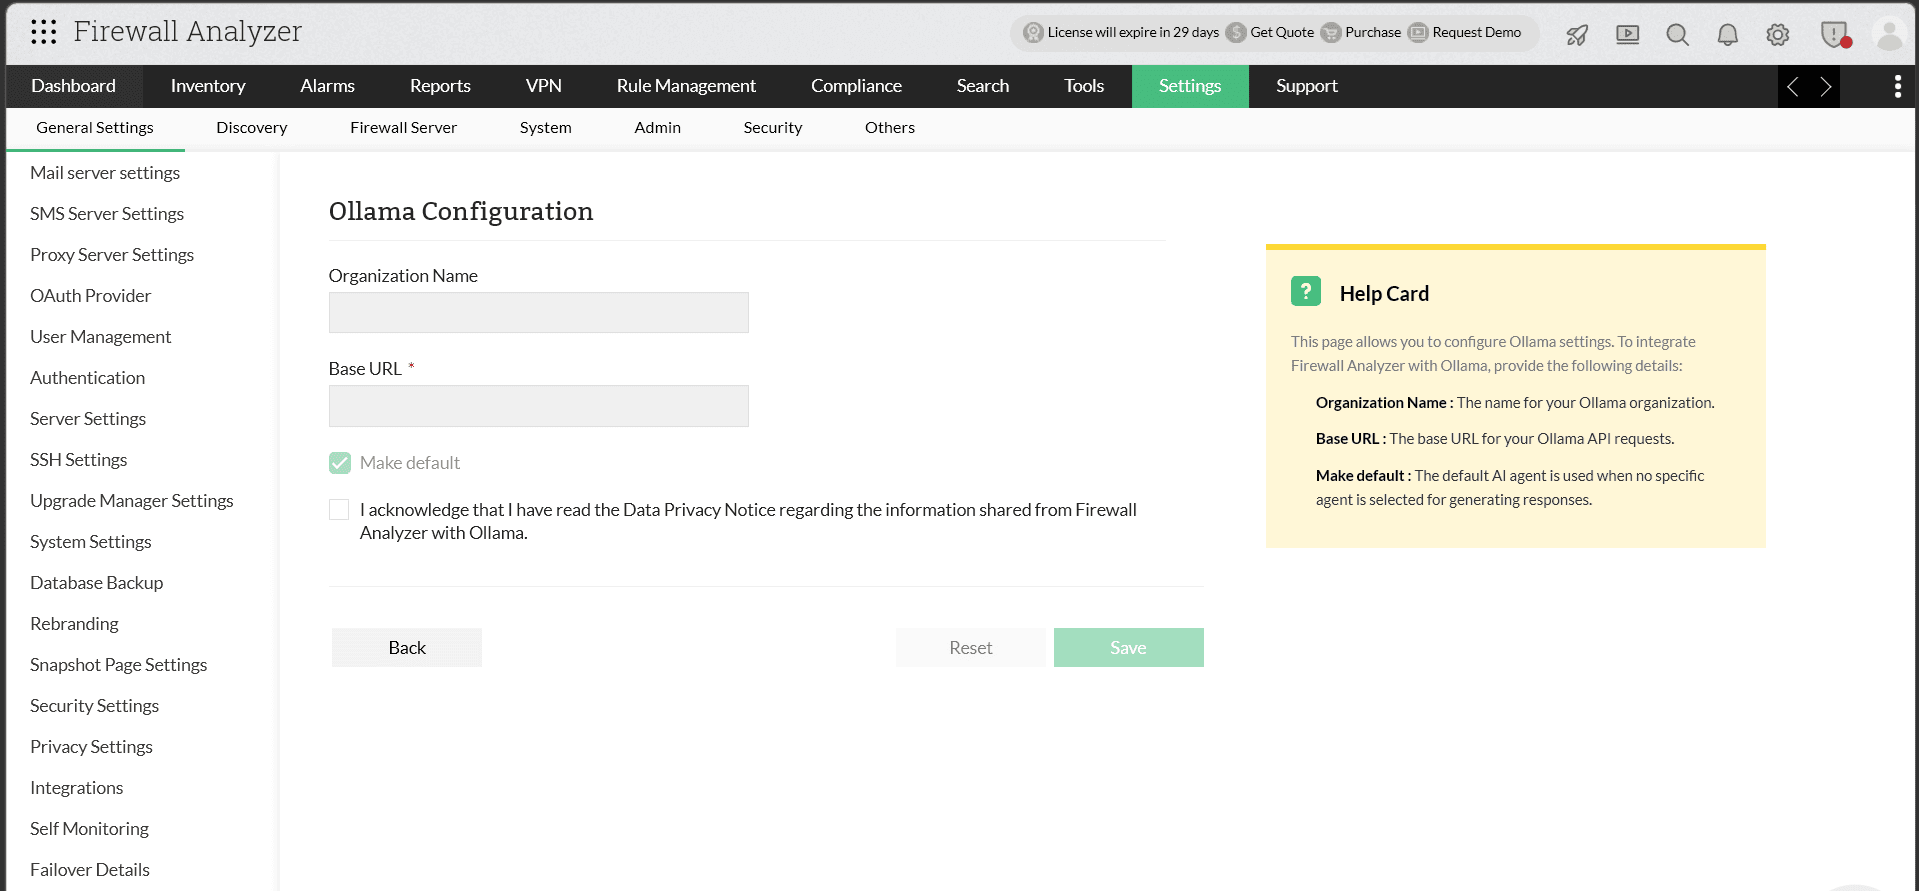
Task: Click the rocket quick-start icon
Action: pyautogui.click(x=1577, y=35)
